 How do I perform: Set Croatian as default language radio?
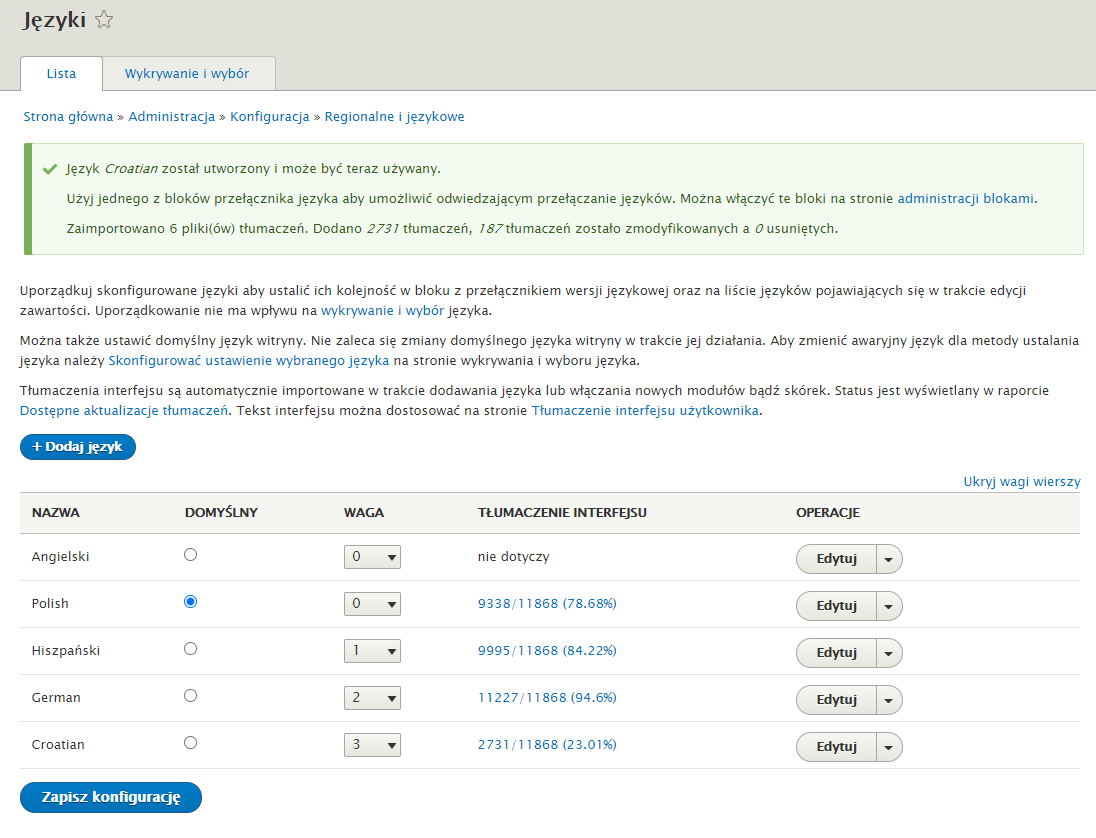click(190, 743)
